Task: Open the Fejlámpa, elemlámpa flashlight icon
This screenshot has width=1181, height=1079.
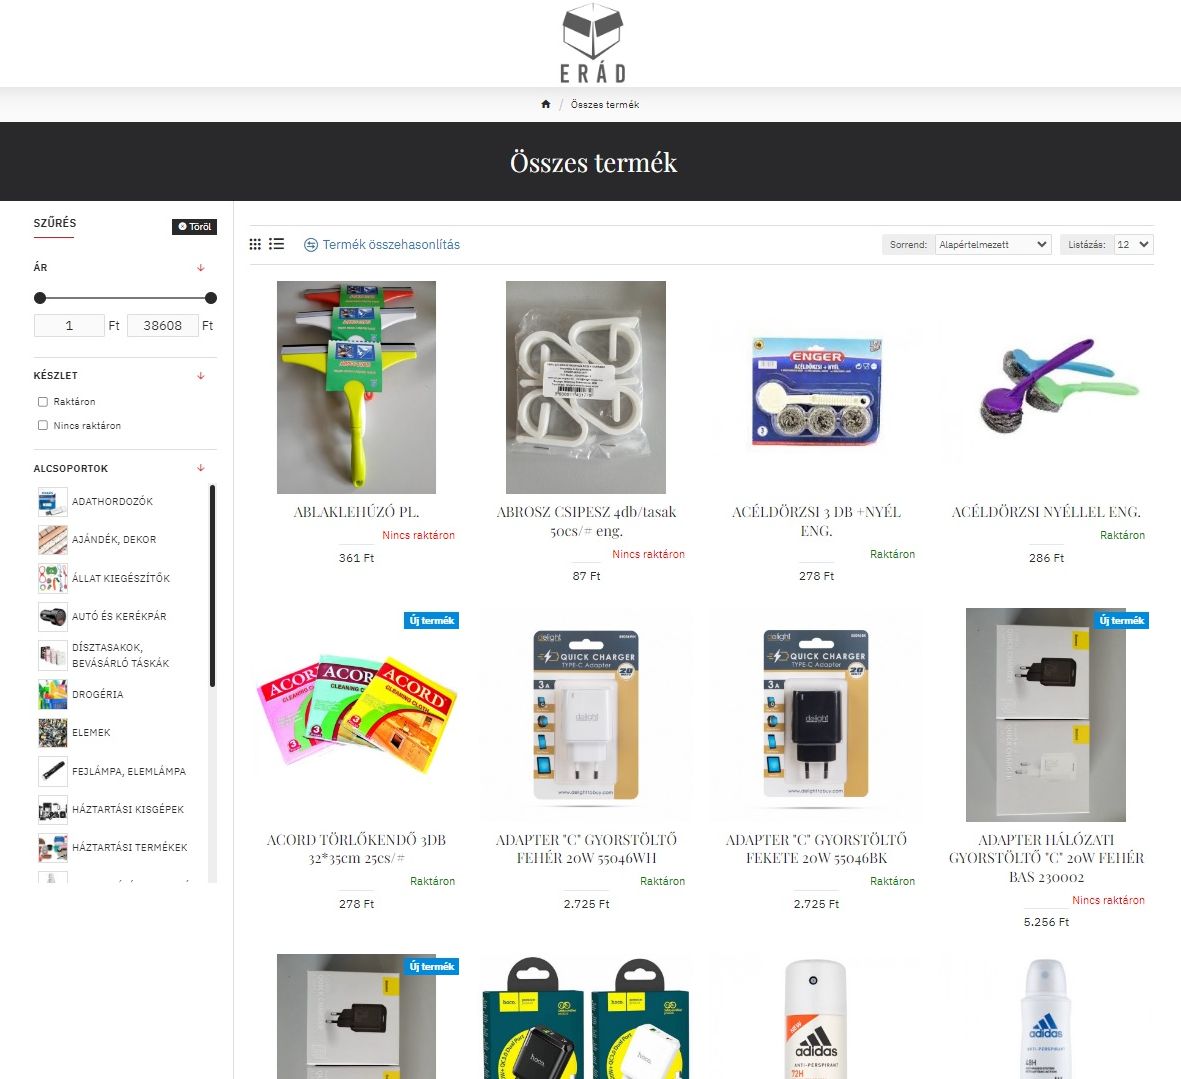Action: pyautogui.click(x=53, y=771)
